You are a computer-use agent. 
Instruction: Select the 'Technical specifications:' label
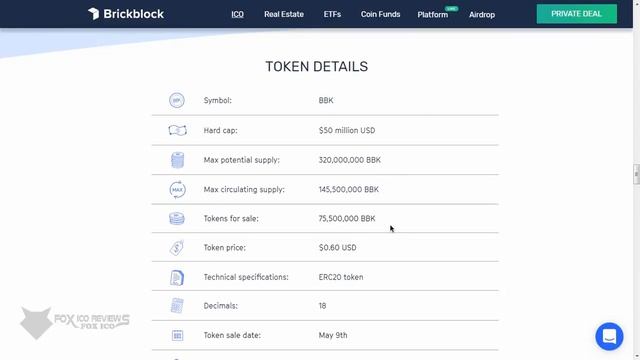coord(246,277)
